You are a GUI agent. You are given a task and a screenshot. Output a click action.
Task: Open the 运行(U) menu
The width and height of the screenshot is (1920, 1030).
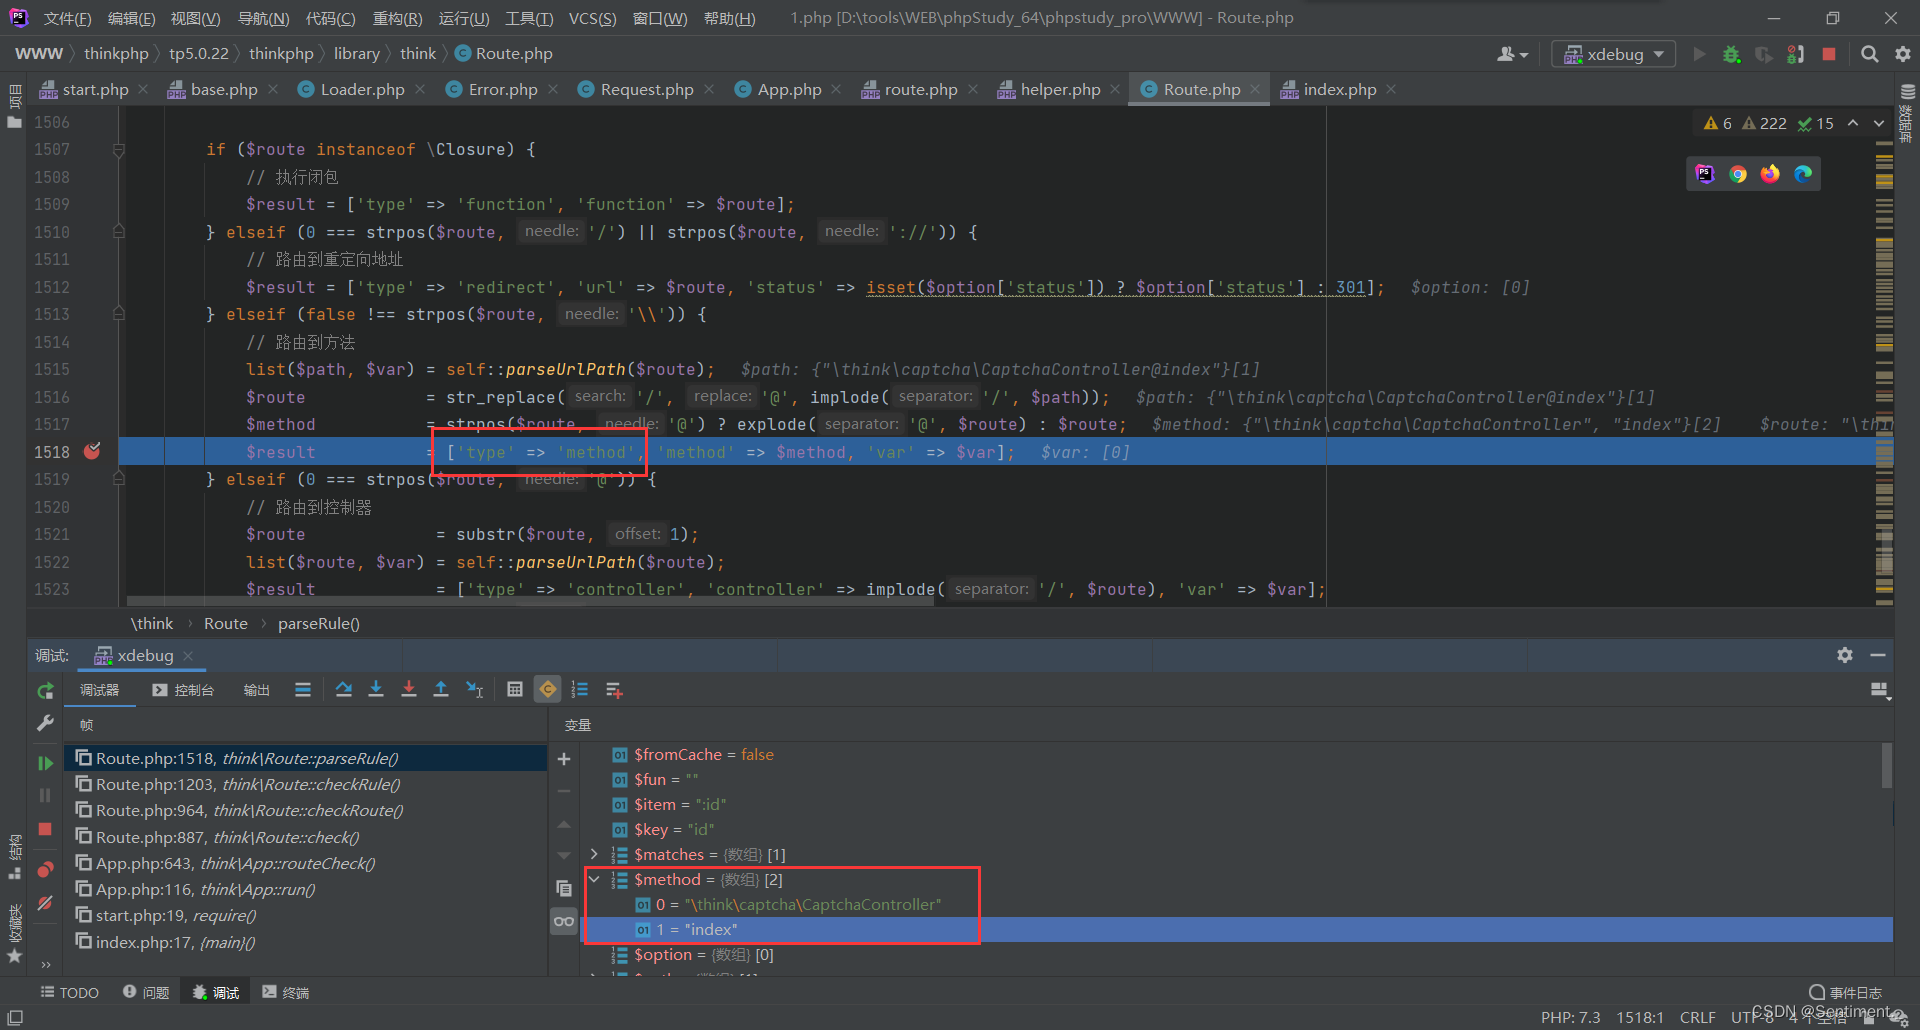pyautogui.click(x=464, y=18)
